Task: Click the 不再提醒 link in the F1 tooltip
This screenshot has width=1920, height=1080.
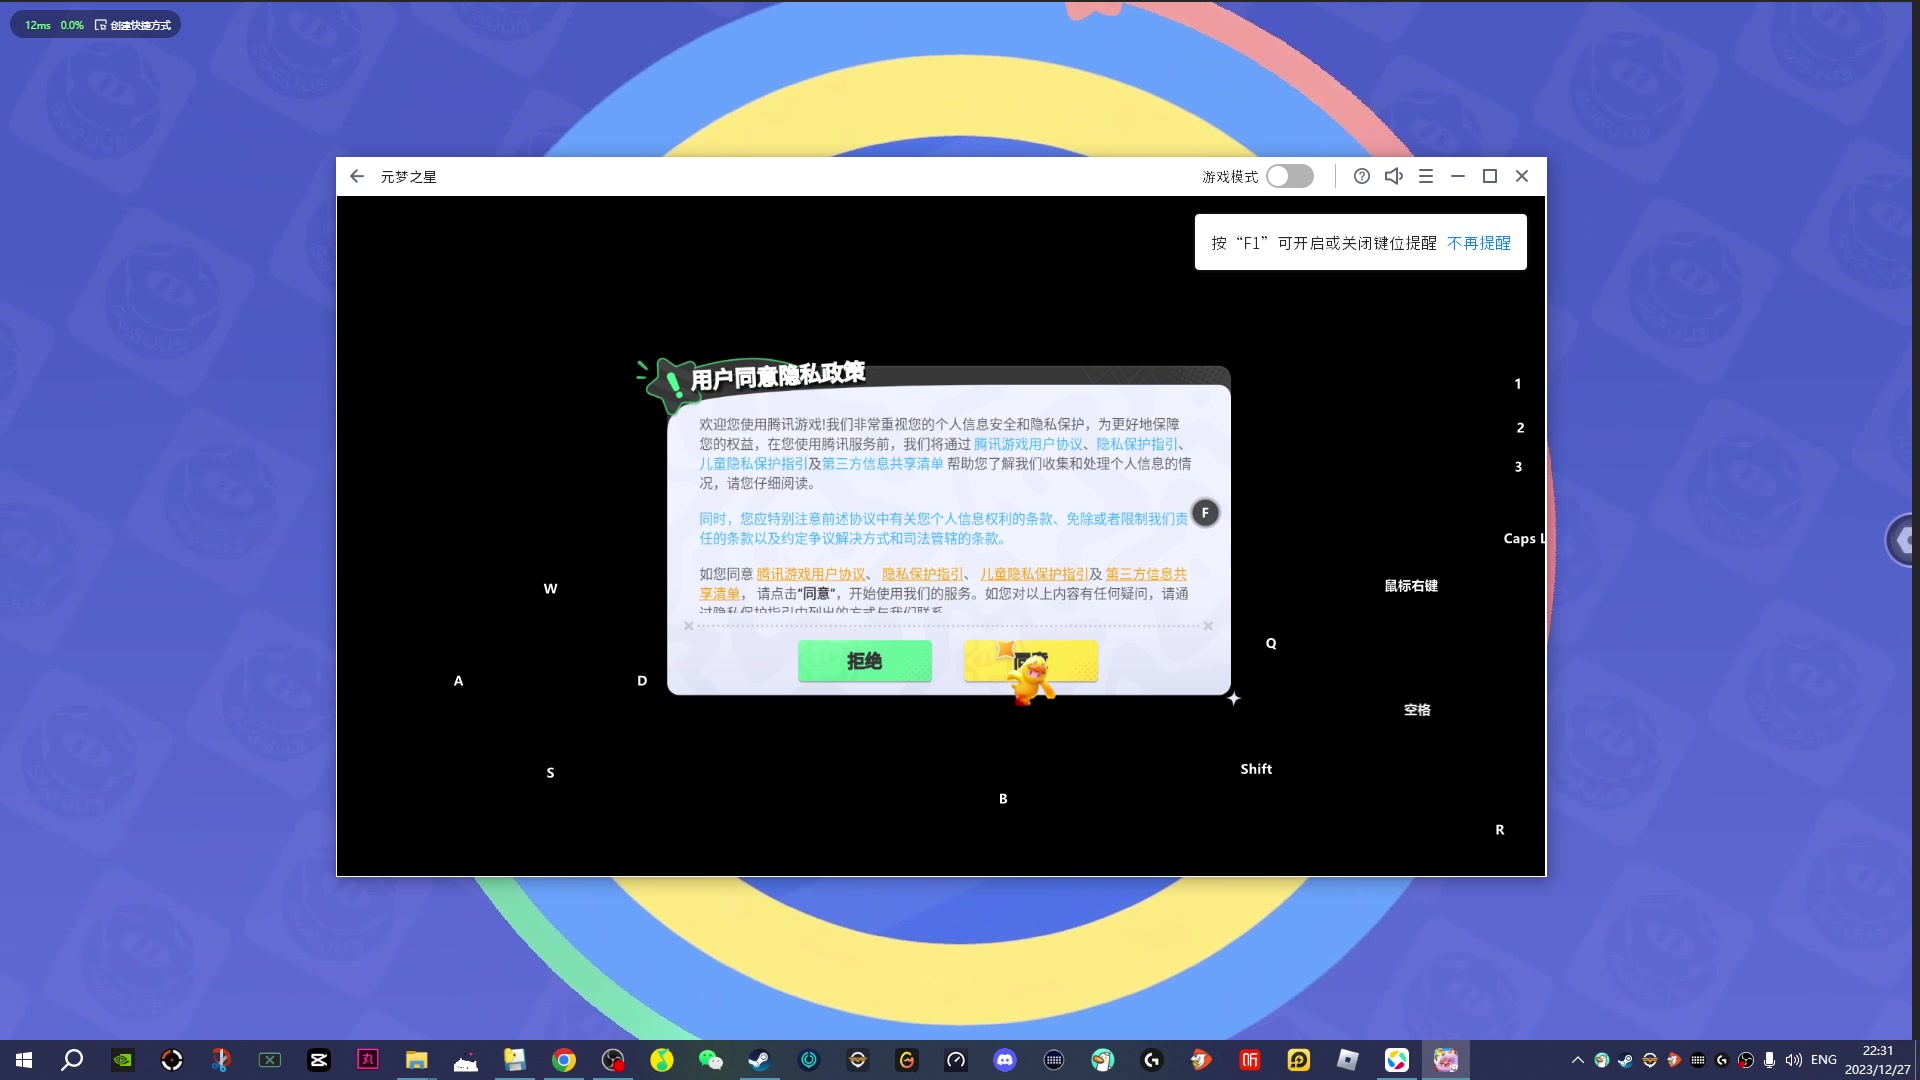Action: (1479, 243)
